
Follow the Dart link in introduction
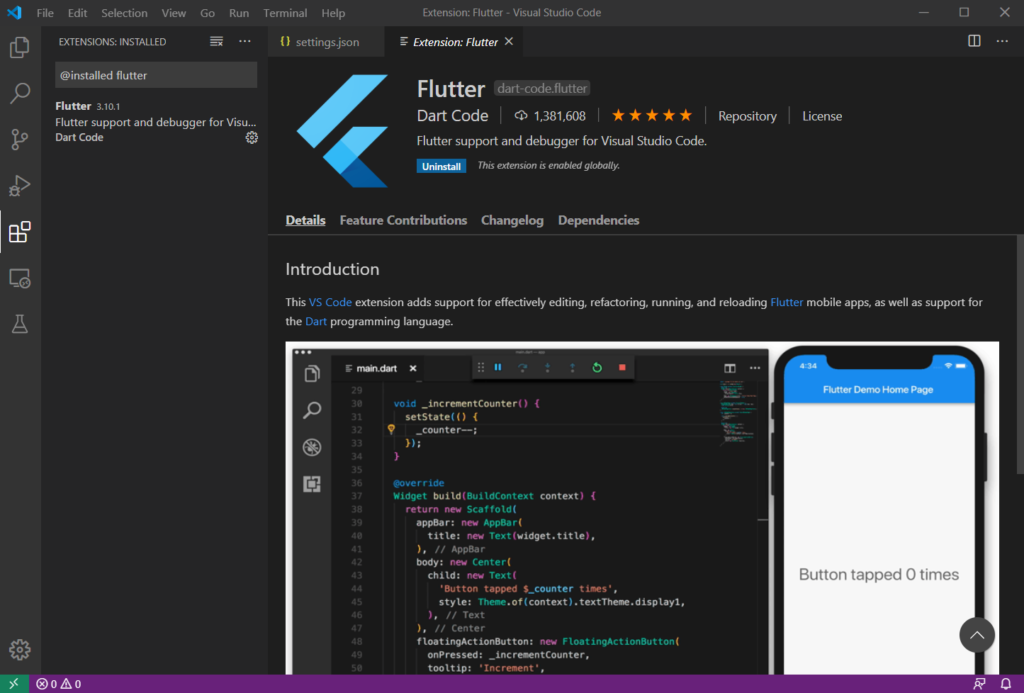point(315,321)
